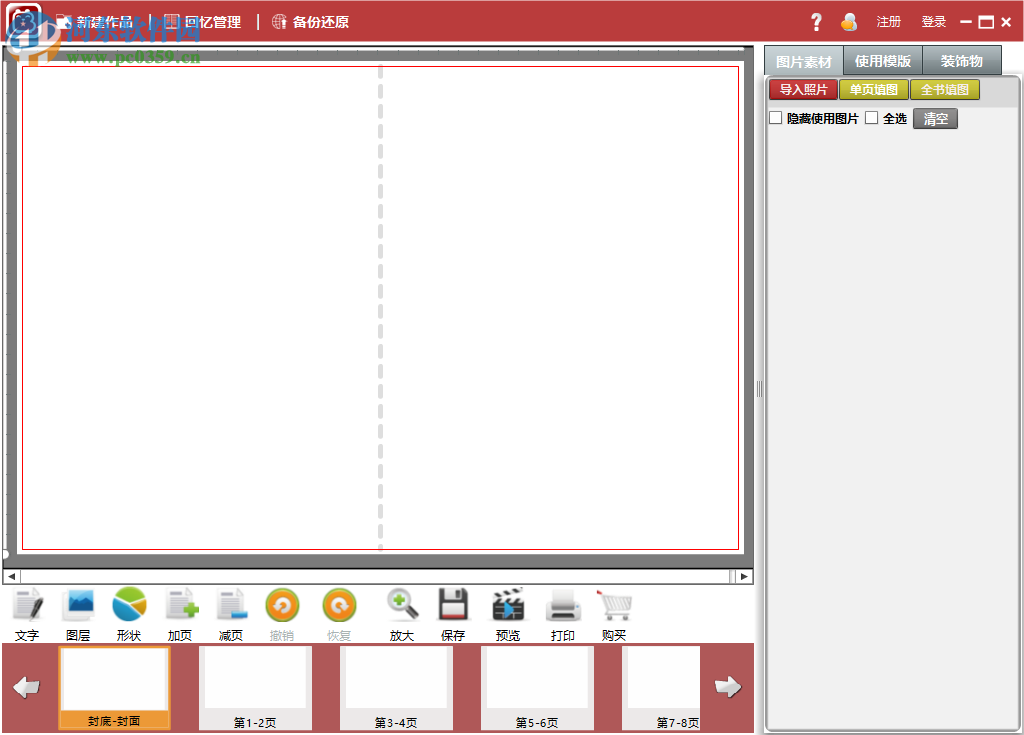
Task: Open 回忆管理 menu item
Action: pyautogui.click(x=203, y=22)
